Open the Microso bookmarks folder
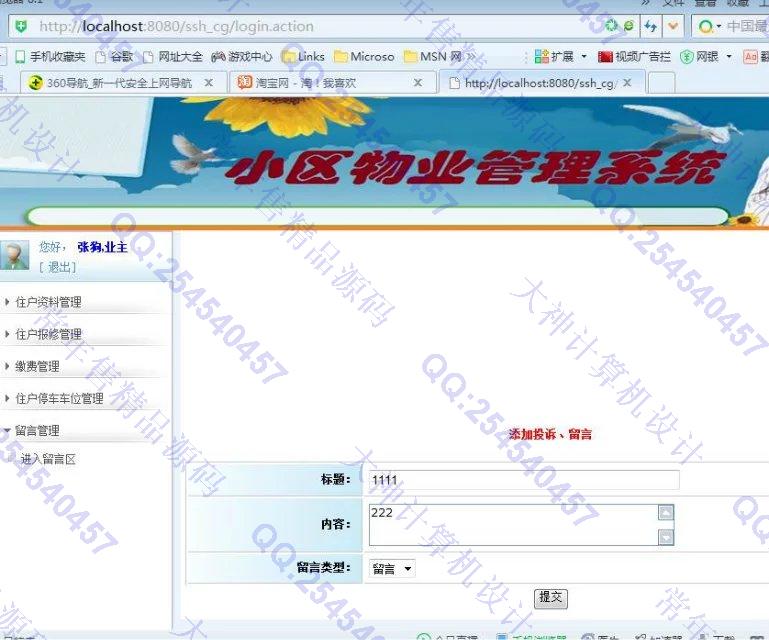 (x=364, y=57)
